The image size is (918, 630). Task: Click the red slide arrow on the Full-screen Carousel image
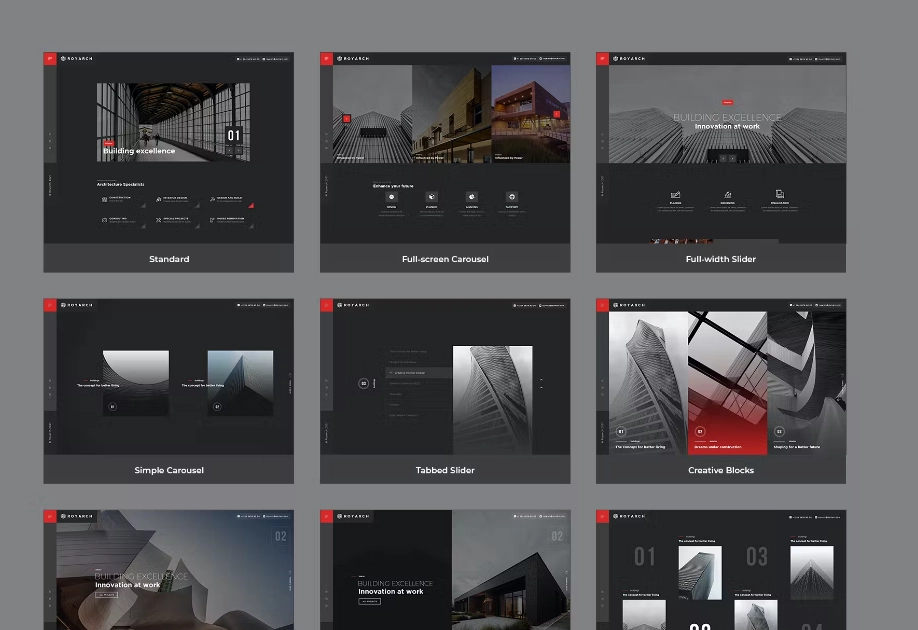pos(345,118)
